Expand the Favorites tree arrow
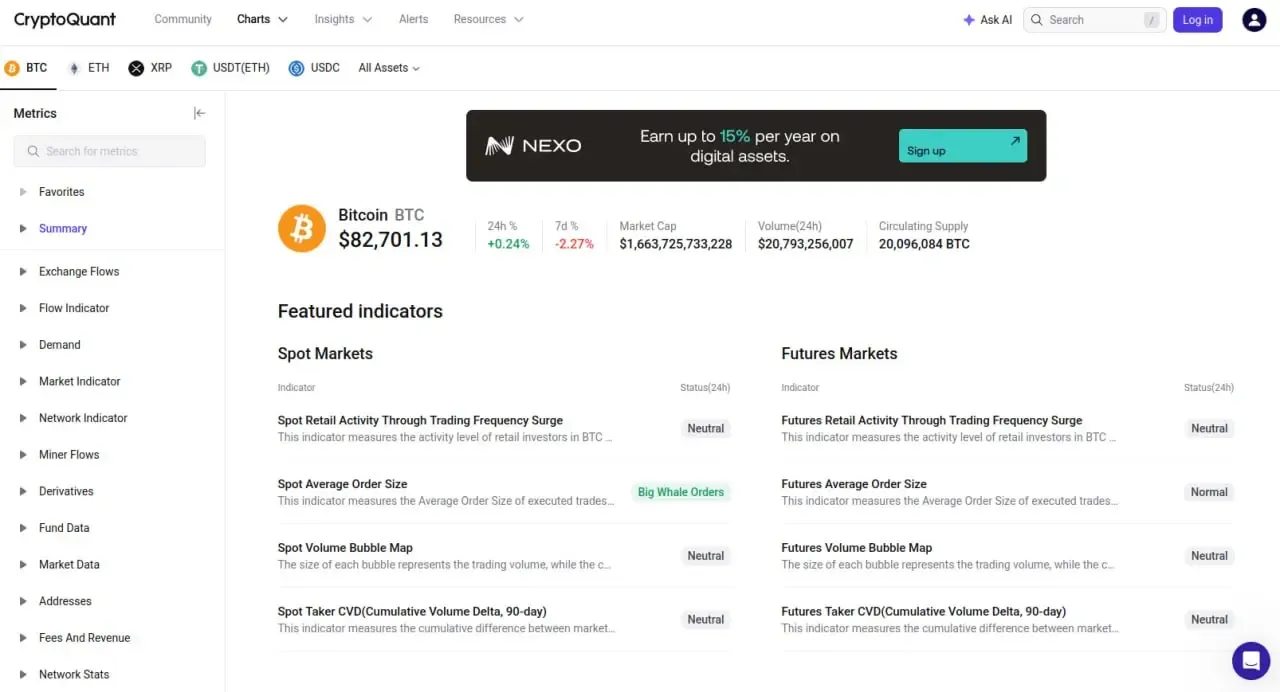 (23, 192)
